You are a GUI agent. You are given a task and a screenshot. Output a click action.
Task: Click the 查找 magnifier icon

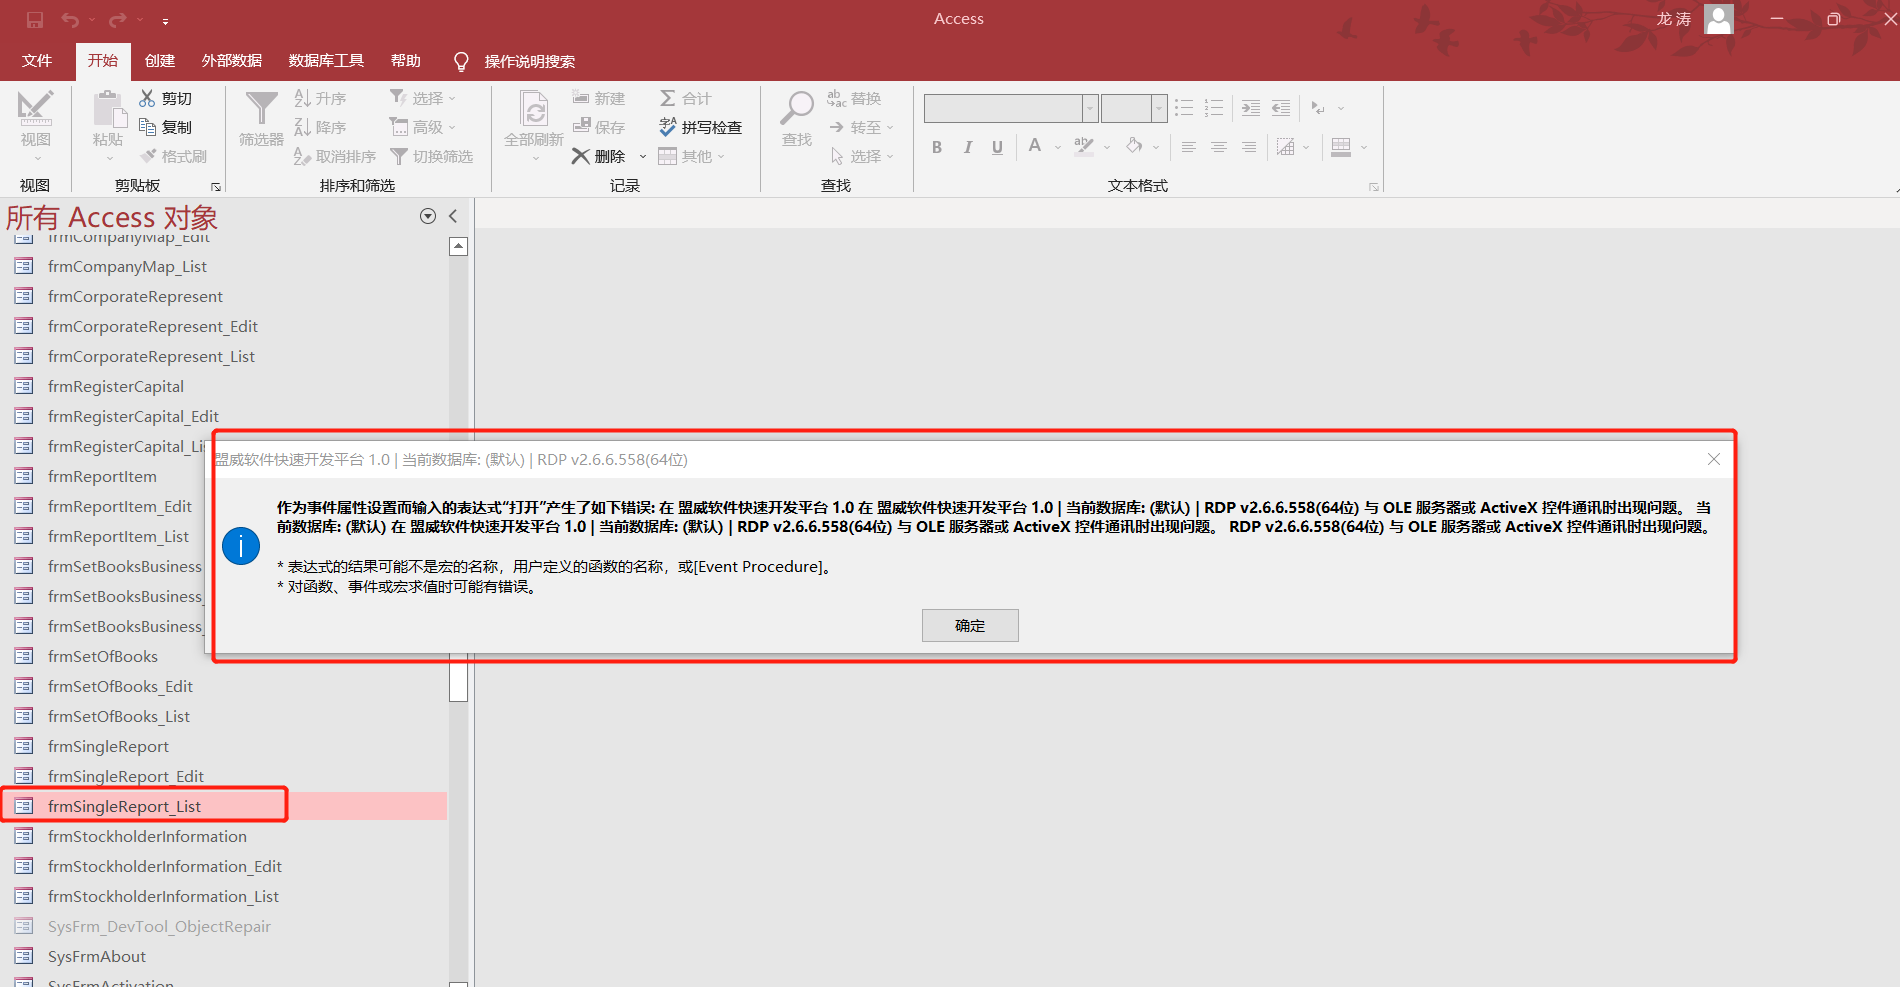click(x=797, y=108)
